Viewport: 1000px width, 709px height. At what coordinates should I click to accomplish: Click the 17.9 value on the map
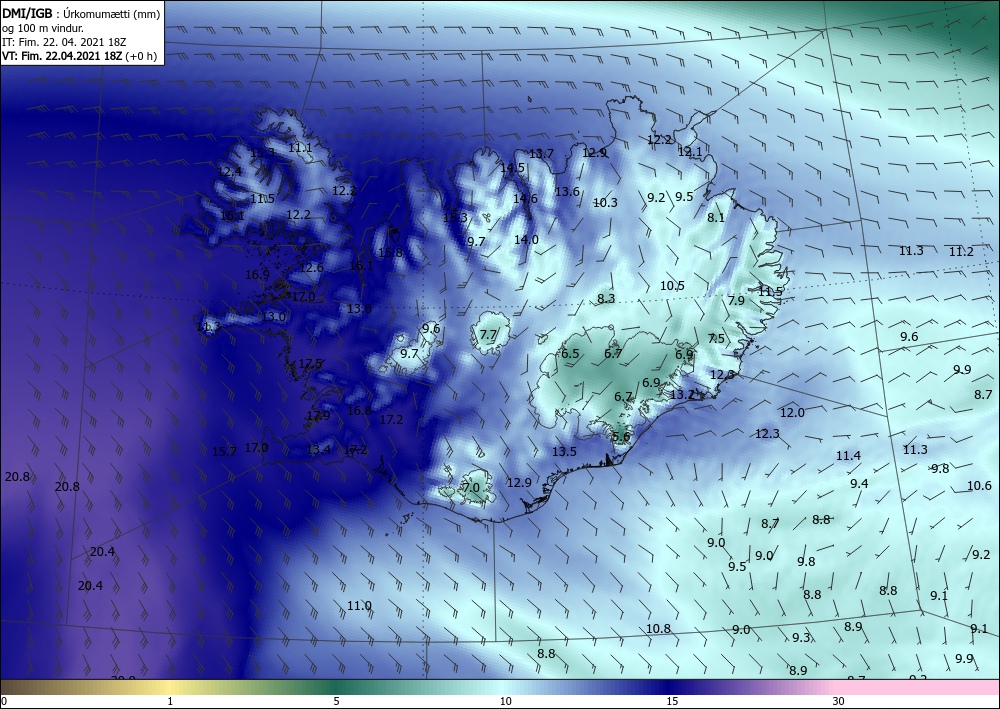coord(318,416)
